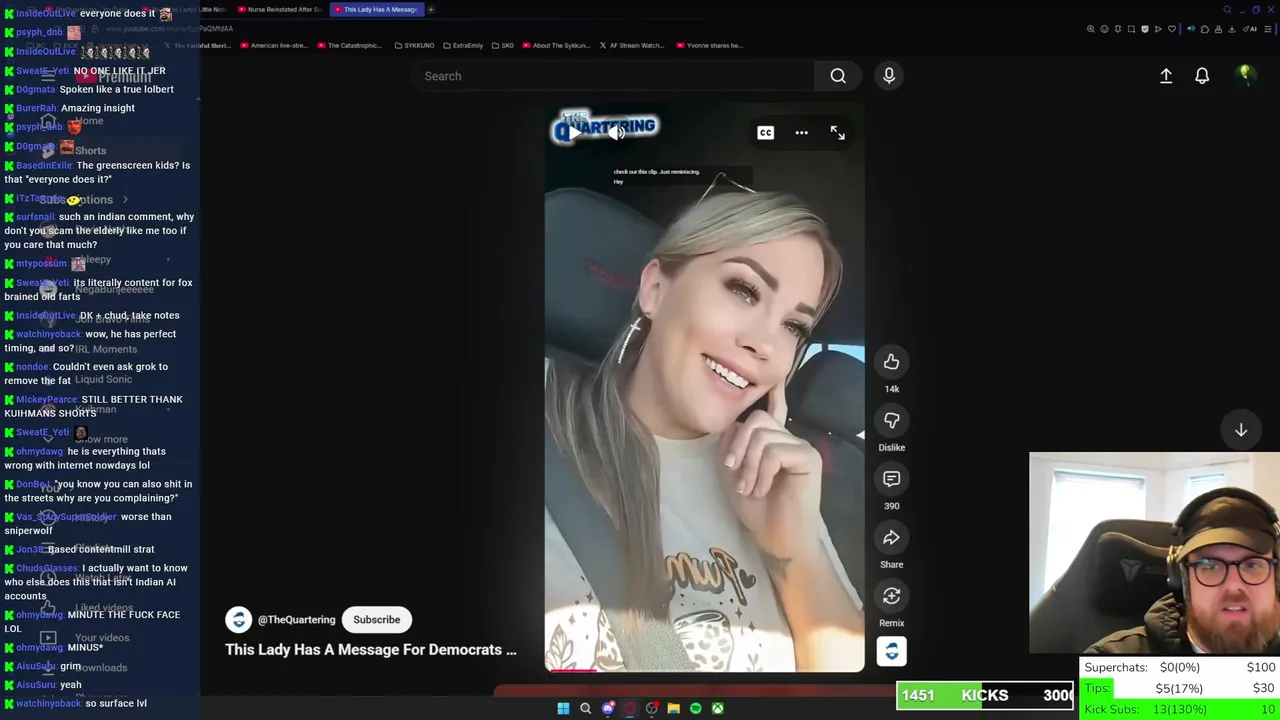Open 'AF Stream Watch...' bookmark
Image resolution: width=1280 pixels, height=720 pixels.
632,45
